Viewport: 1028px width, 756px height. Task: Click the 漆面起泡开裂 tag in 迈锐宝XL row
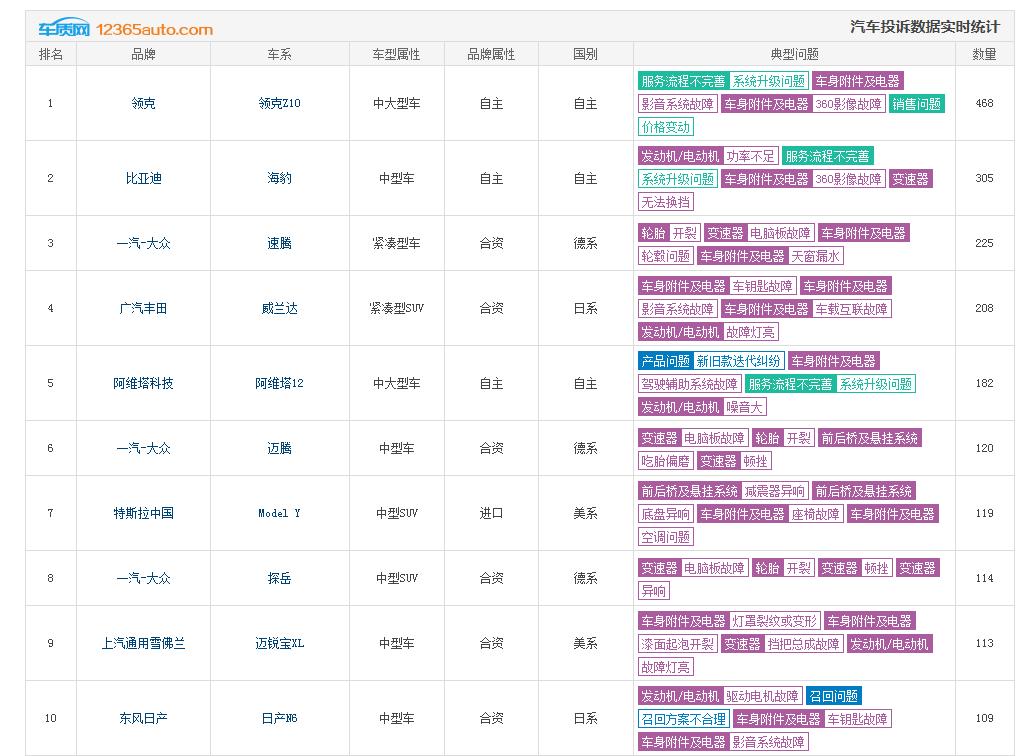[x=677, y=644]
